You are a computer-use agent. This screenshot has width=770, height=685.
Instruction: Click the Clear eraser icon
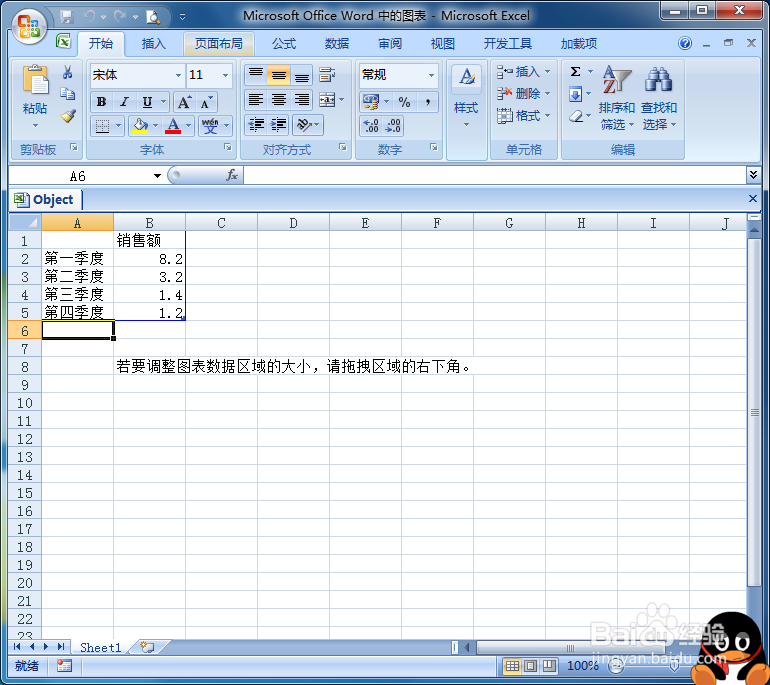(576, 116)
